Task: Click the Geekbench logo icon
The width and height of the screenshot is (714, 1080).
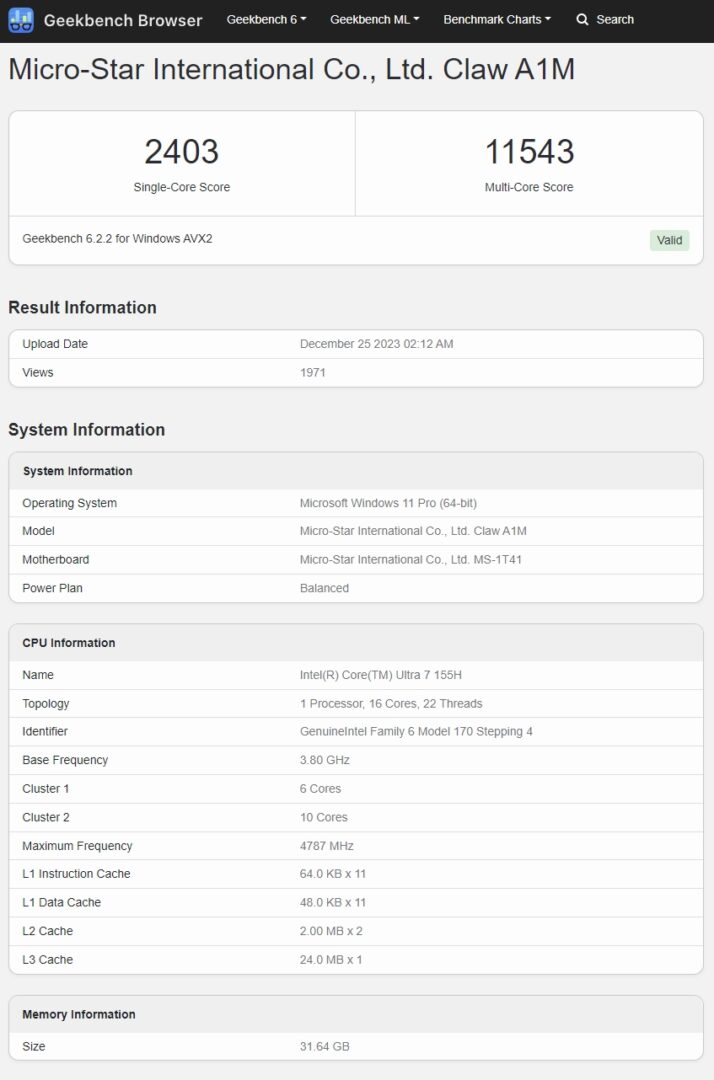Action: pos(21,20)
